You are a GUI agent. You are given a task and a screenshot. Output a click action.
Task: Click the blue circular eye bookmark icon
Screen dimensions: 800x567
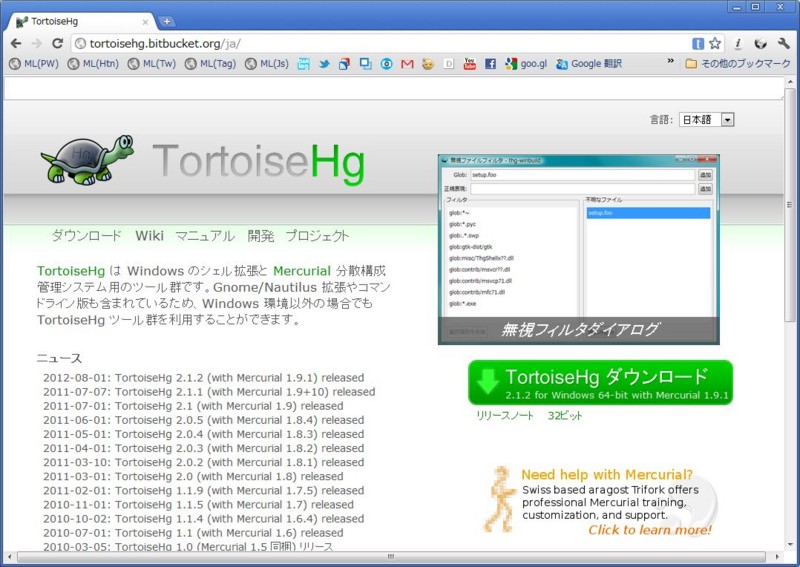387,64
